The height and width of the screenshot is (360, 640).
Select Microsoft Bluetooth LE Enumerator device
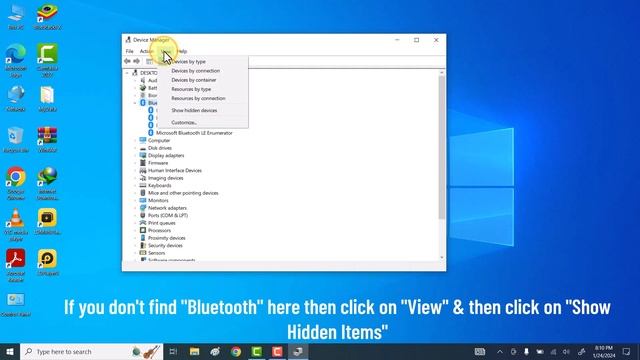coord(194,133)
